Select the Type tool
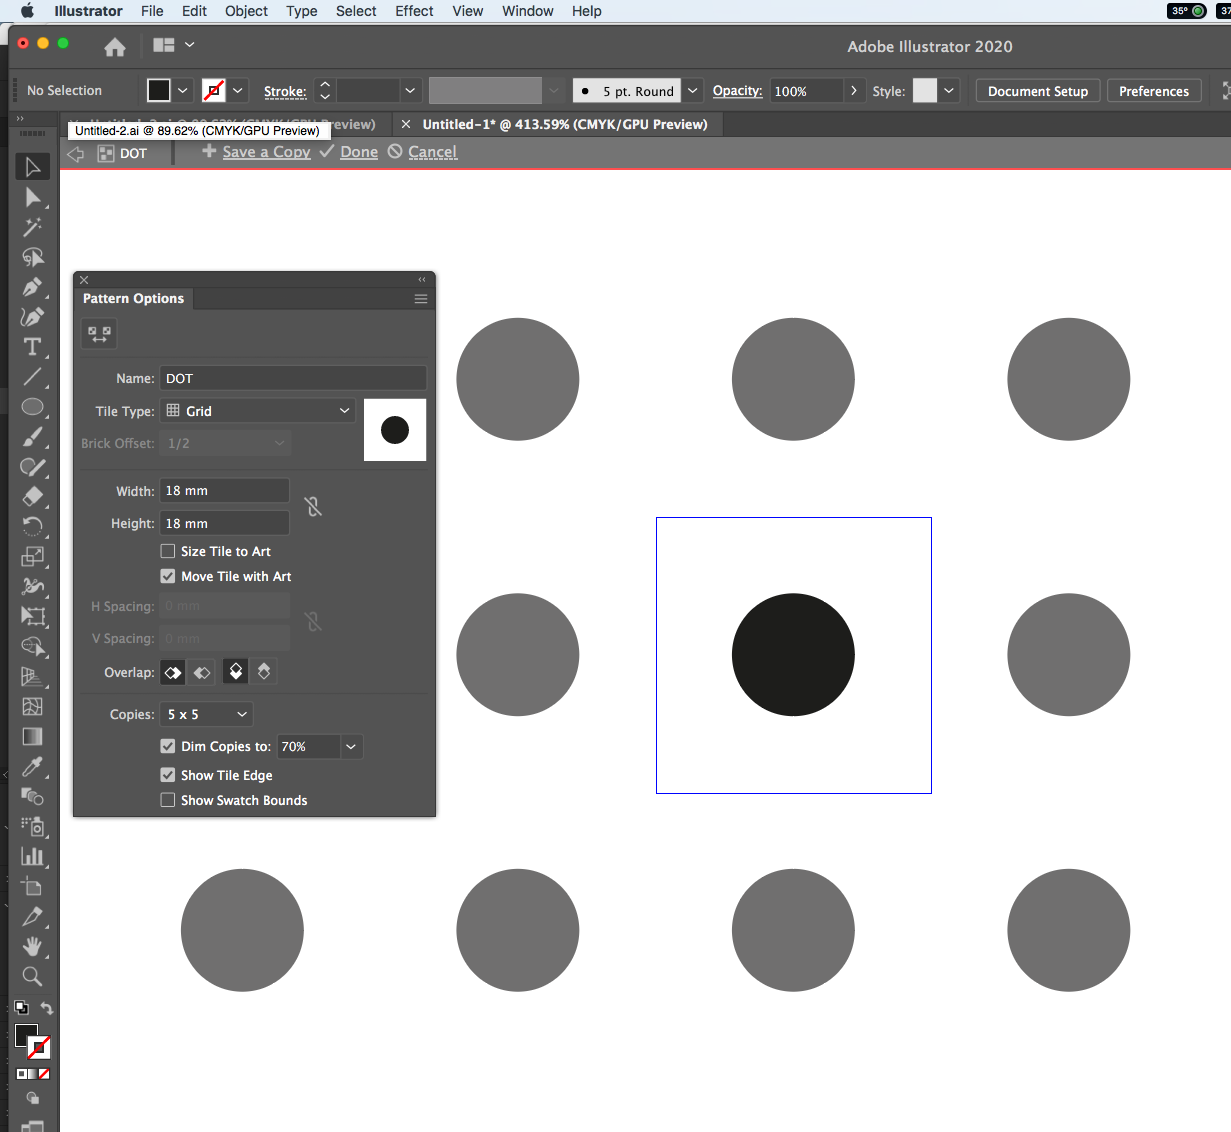The height and width of the screenshot is (1132, 1231). (x=33, y=347)
